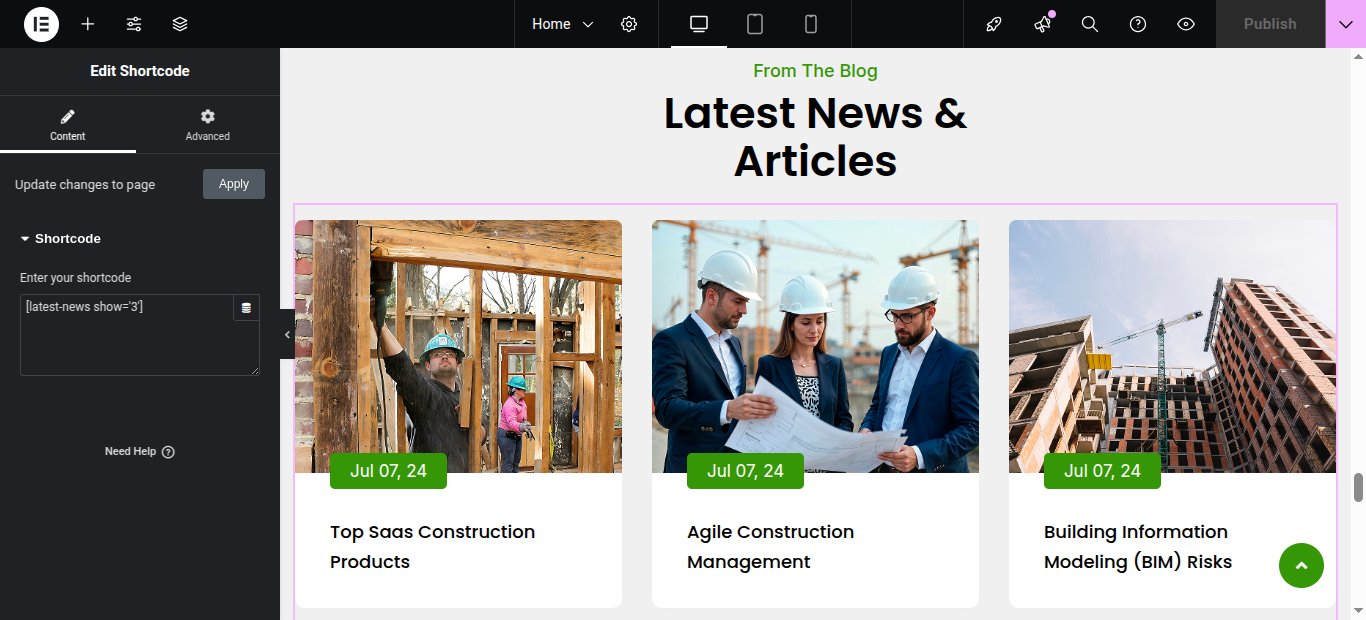Expand Publish options arrow
This screenshot has height=620, width=1366.
(1345, 24)
